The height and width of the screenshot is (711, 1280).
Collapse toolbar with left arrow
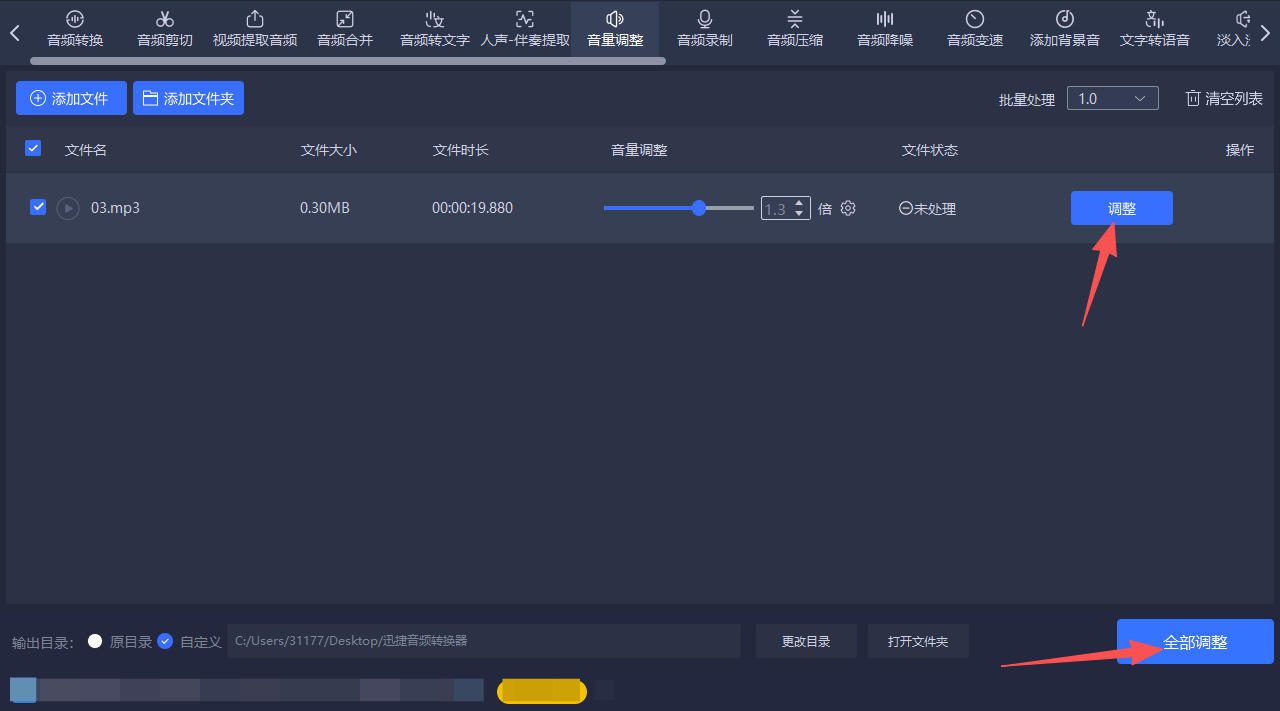(13, 31)
